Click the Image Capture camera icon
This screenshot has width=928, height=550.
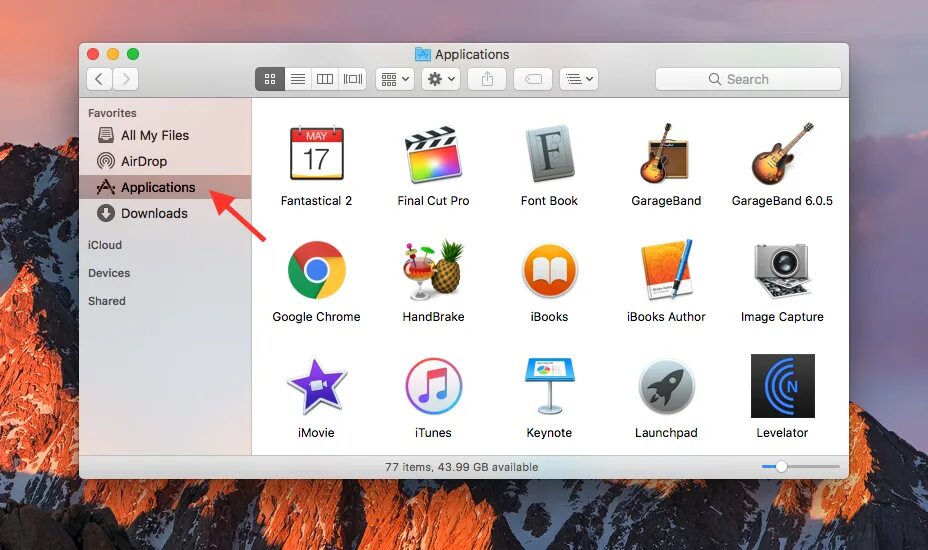[782, 270]
